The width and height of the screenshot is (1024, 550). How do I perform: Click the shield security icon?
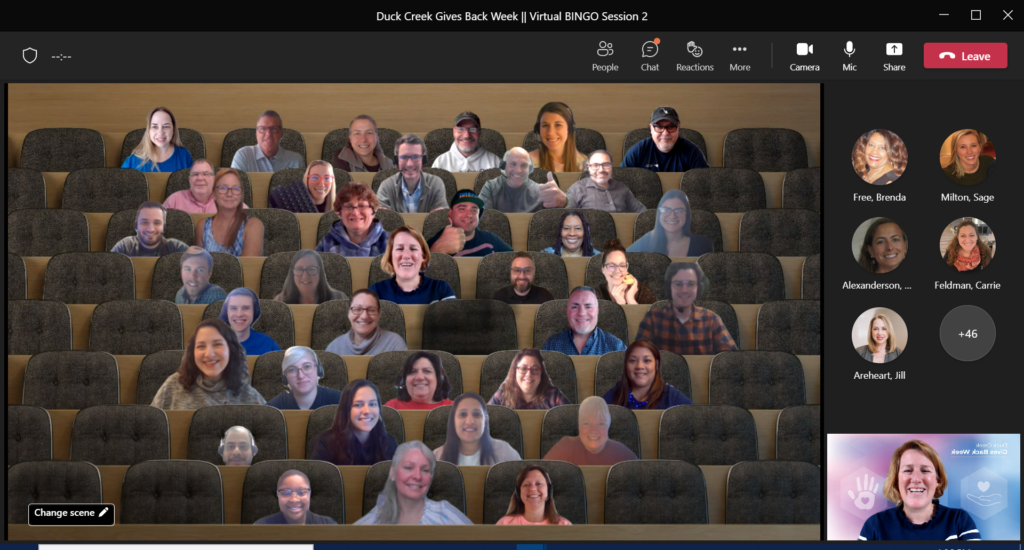click(30, 56)
